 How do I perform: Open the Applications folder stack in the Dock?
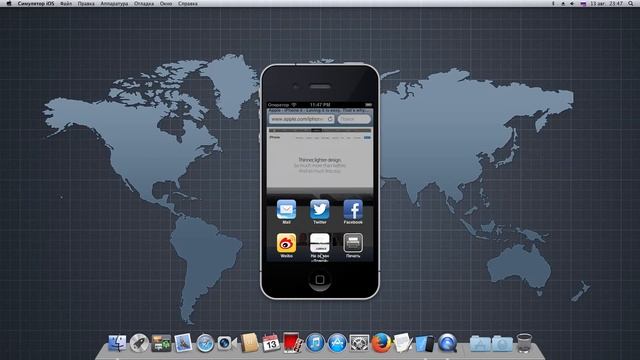tap(480, 344)
